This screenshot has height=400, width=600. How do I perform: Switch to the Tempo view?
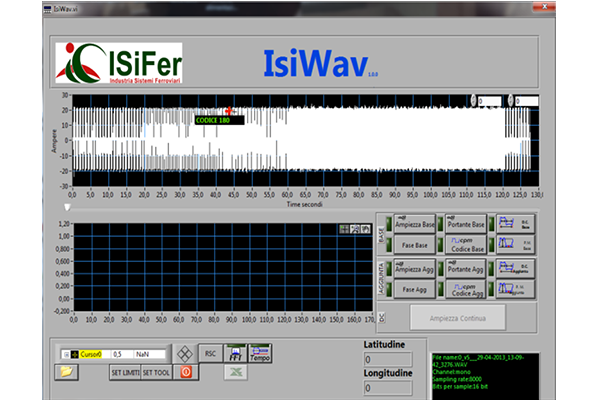click(260, 353)
